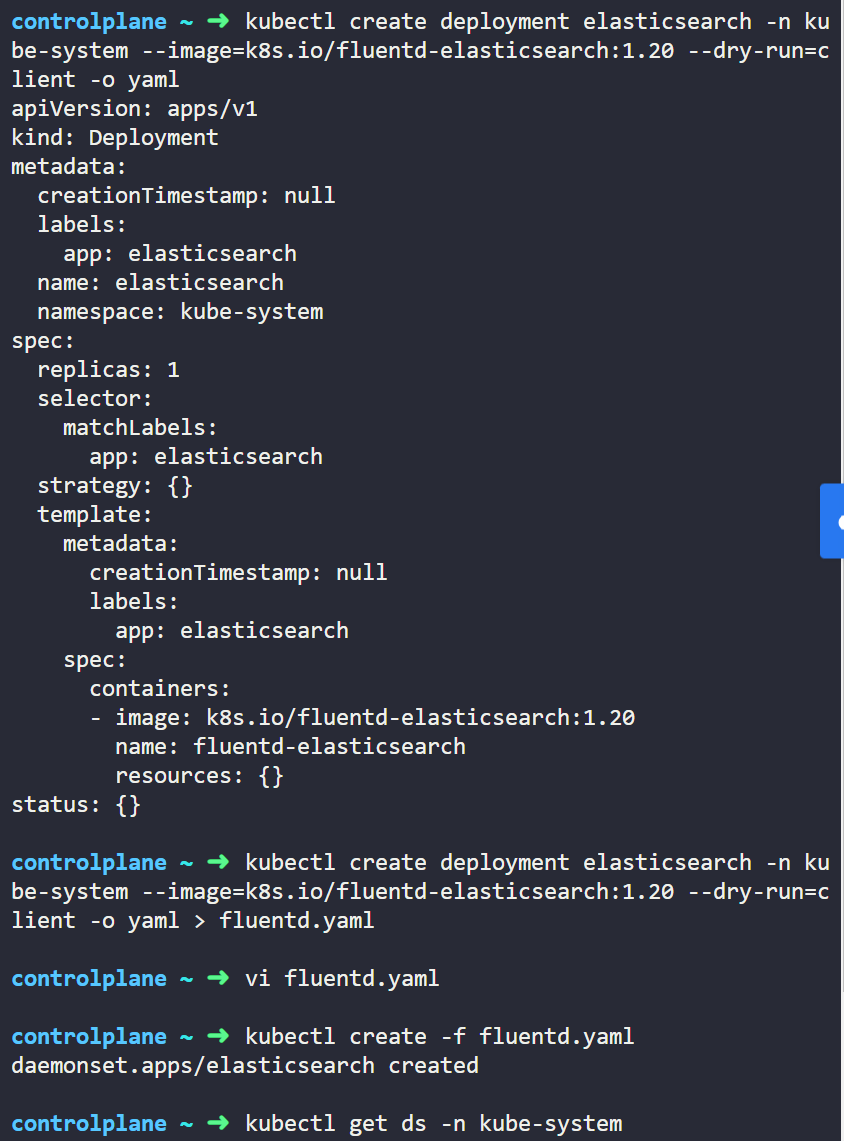The width and height of the screenshot is (844, 1141).
Task: Click the top-level 'spec:' line
Action: click(43, 341)
